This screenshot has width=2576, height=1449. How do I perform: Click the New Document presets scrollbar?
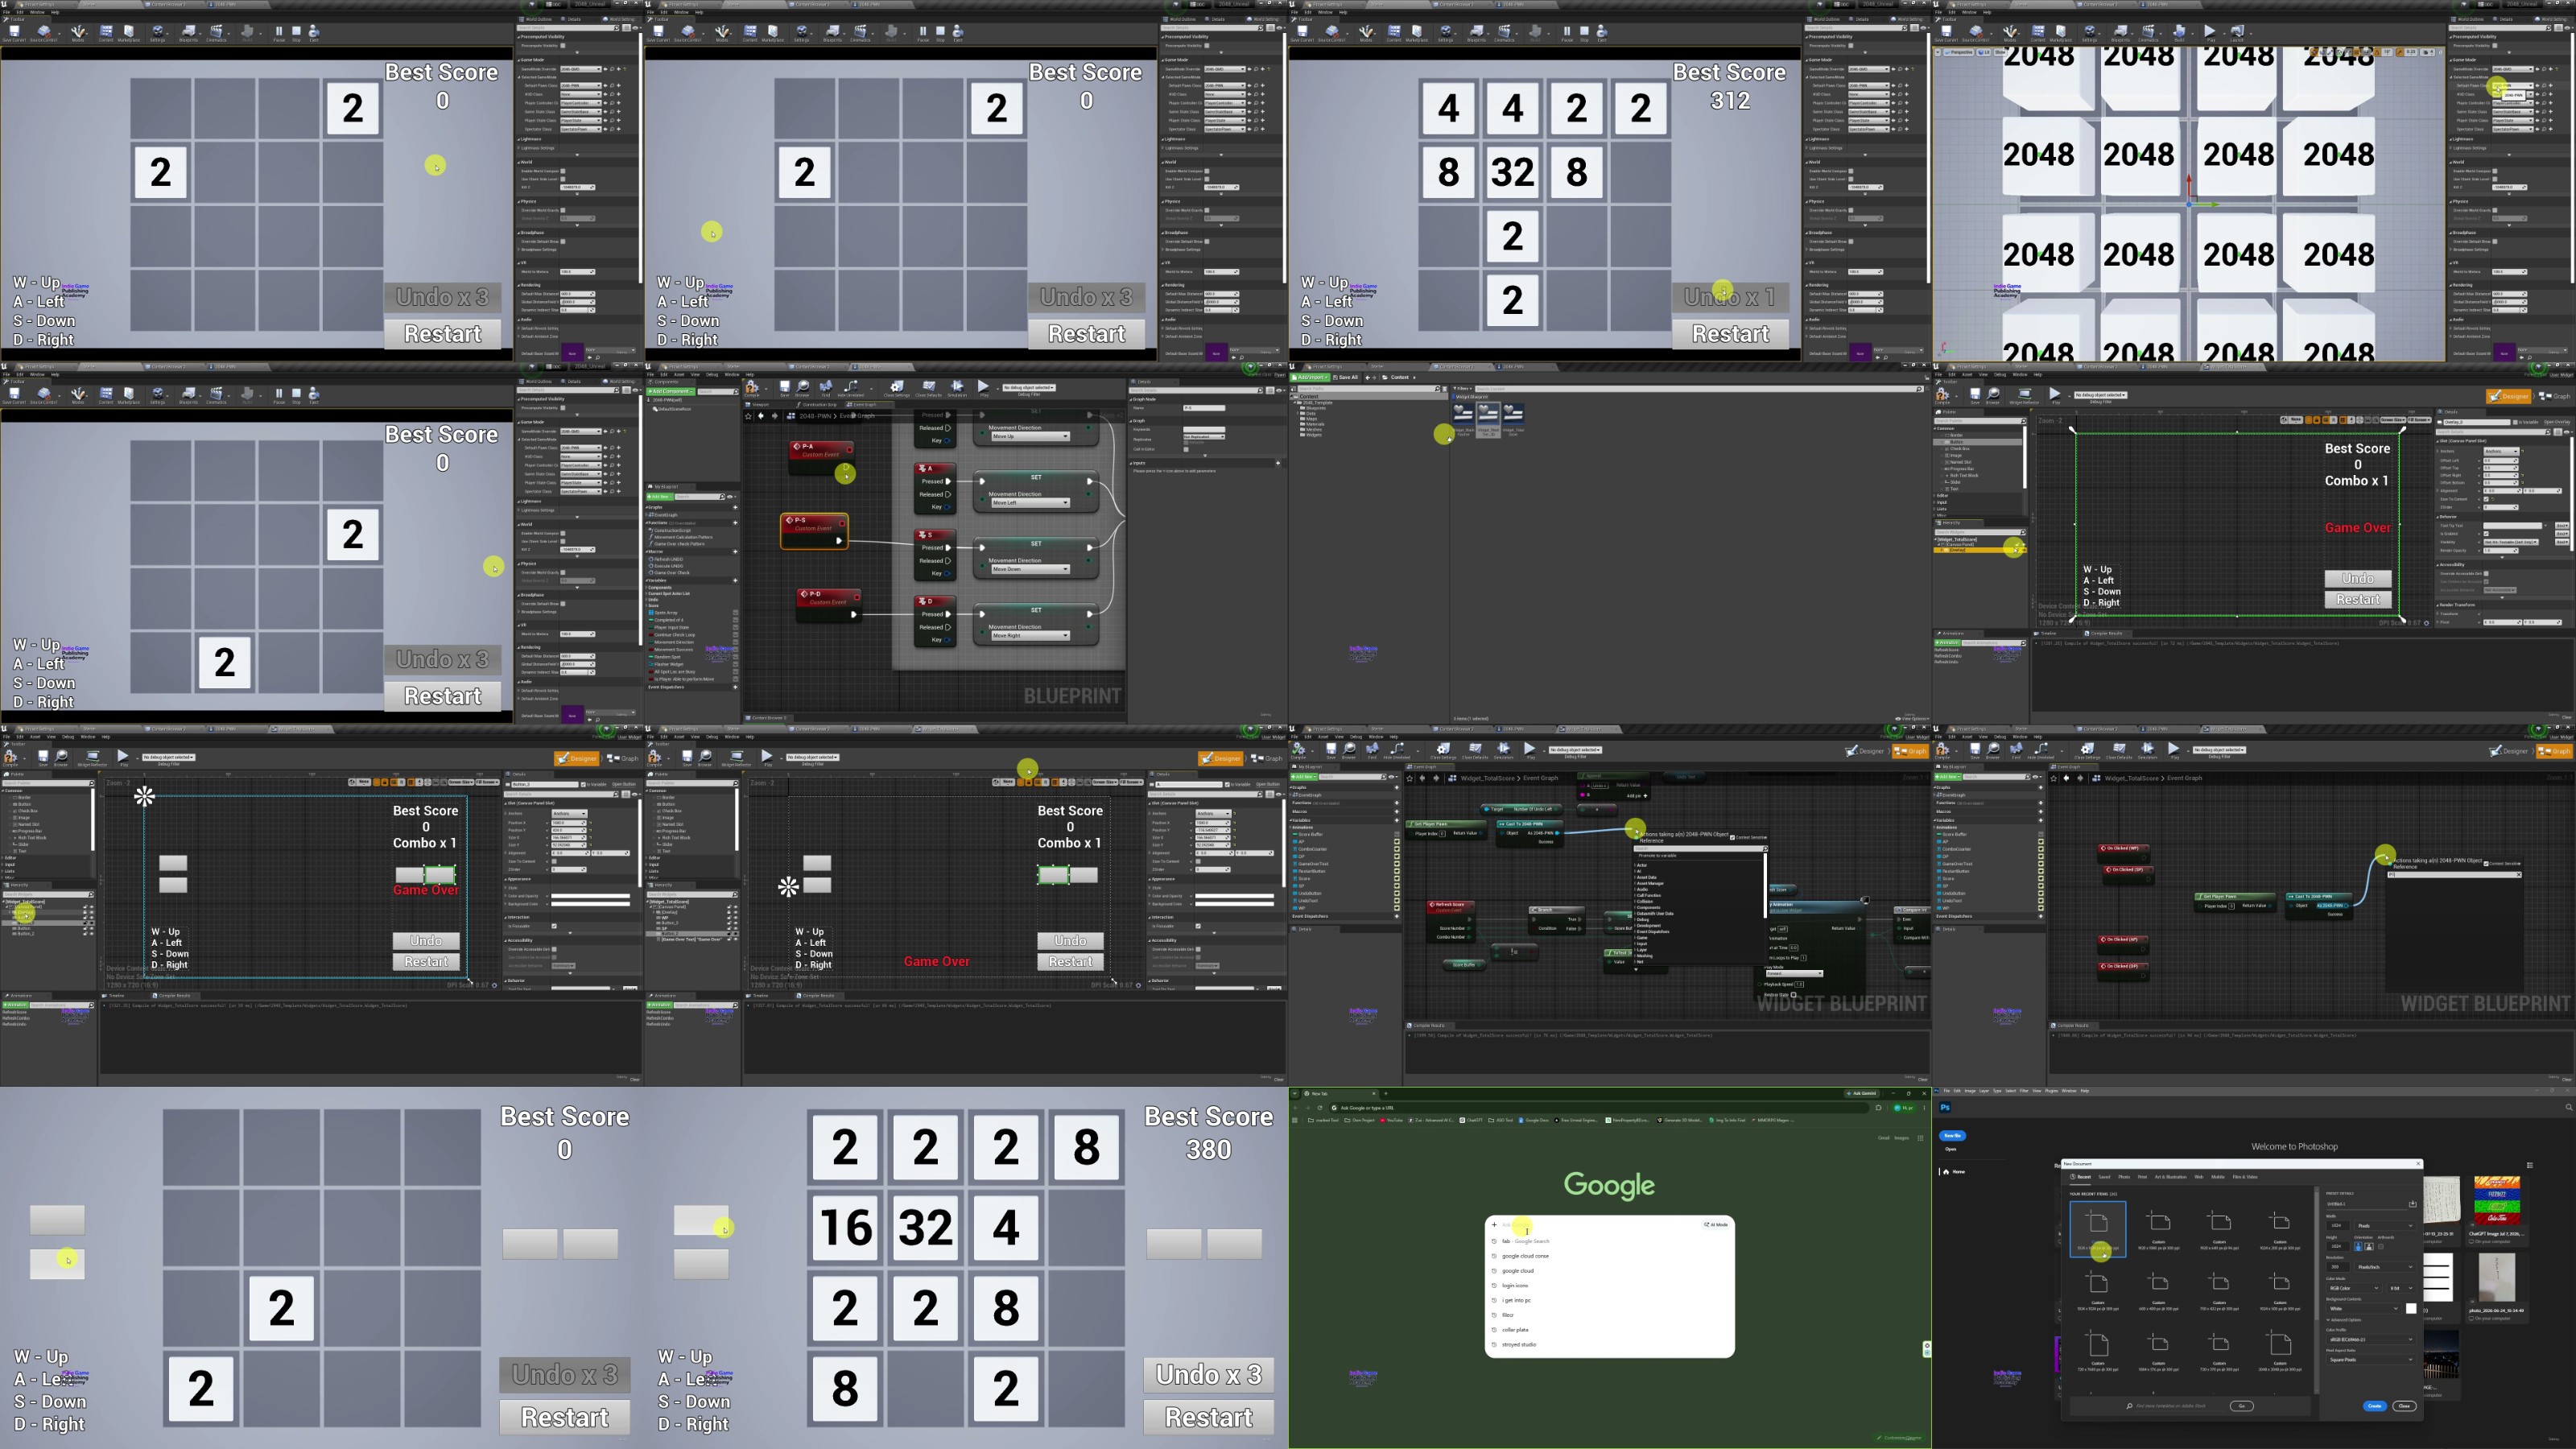[x=2316, y=1290]
